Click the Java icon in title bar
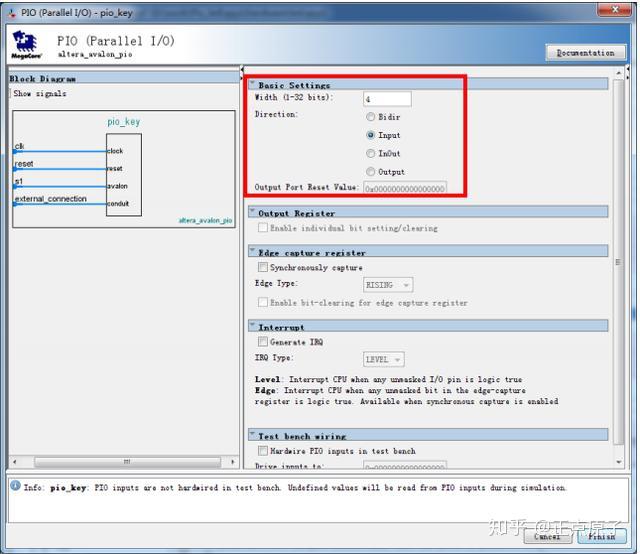The image size is (640, 554). 12,13
